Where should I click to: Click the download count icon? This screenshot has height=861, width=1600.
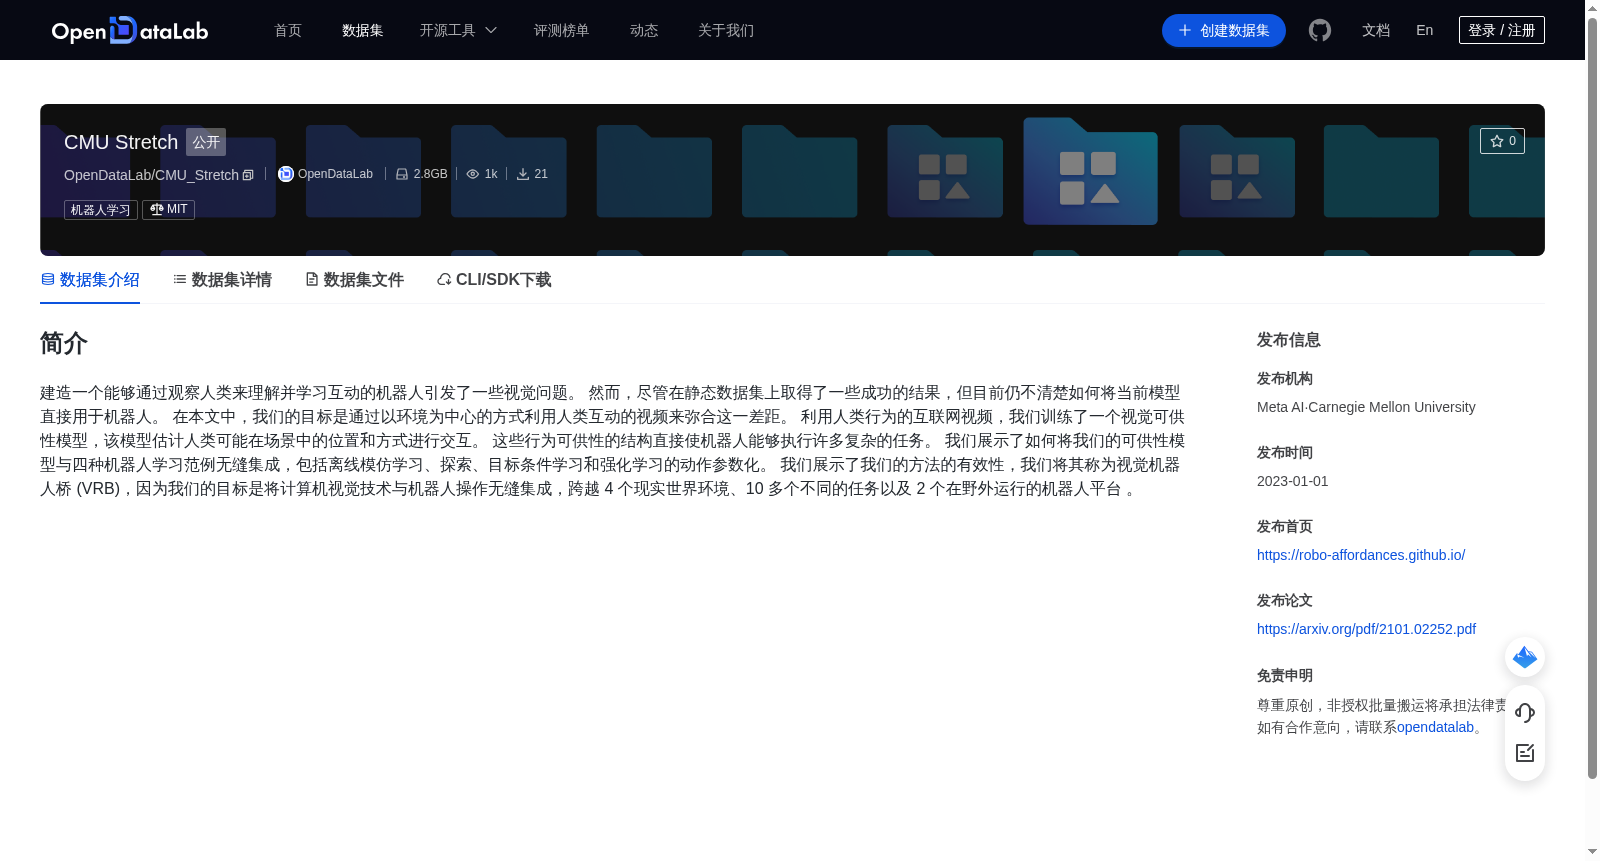522,174
